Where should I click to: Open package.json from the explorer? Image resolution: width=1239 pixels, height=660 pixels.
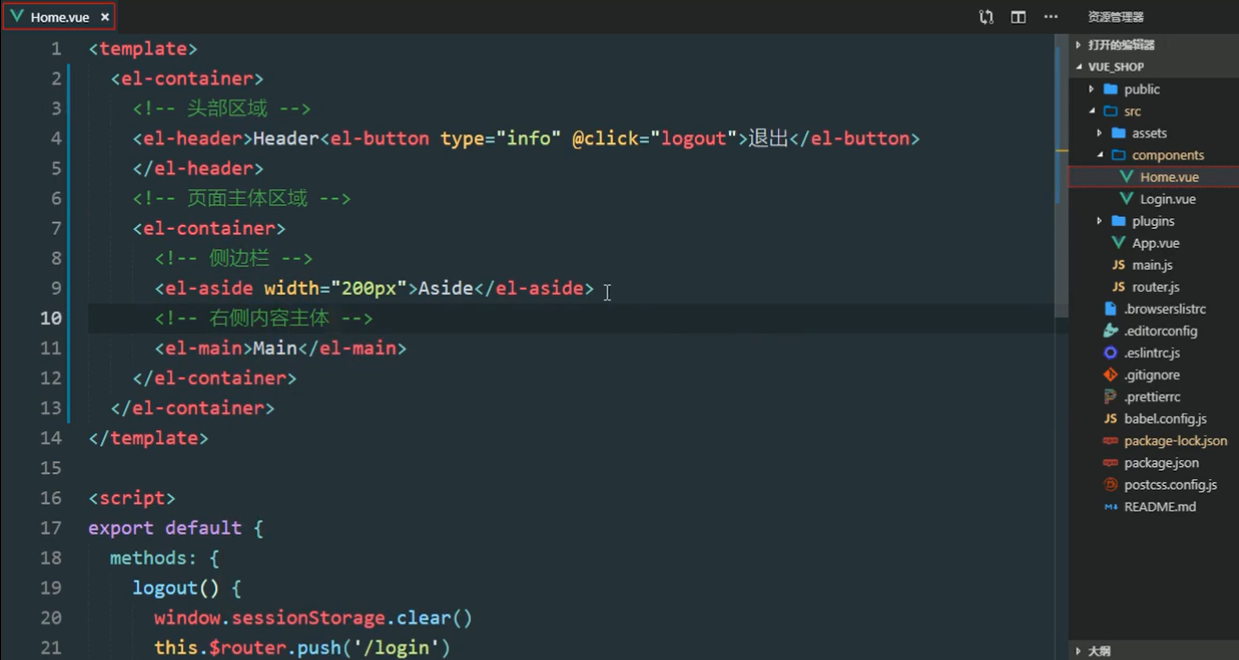[x=1161, y=463]
